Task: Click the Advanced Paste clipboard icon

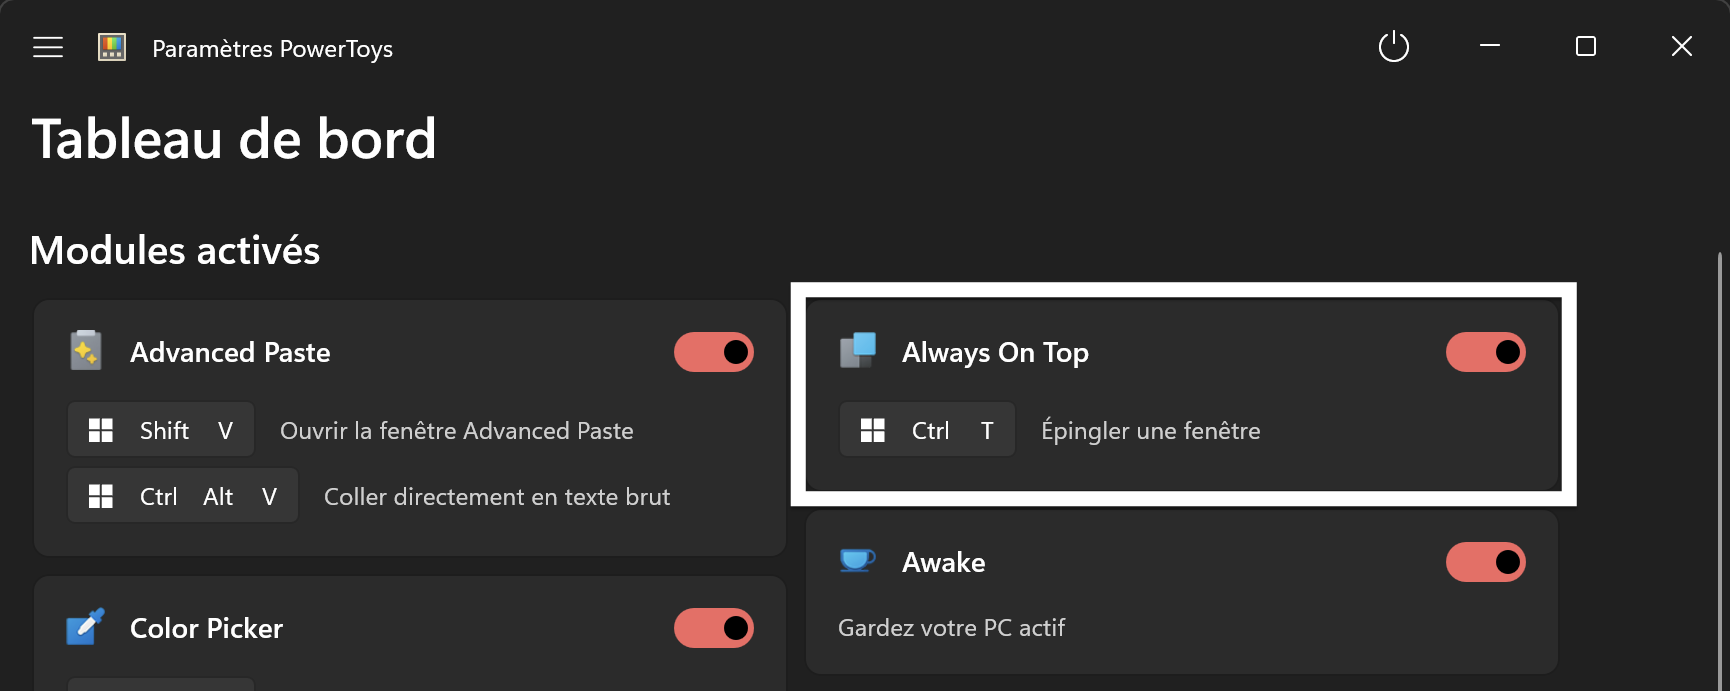Action: click(x=86, y=351)
